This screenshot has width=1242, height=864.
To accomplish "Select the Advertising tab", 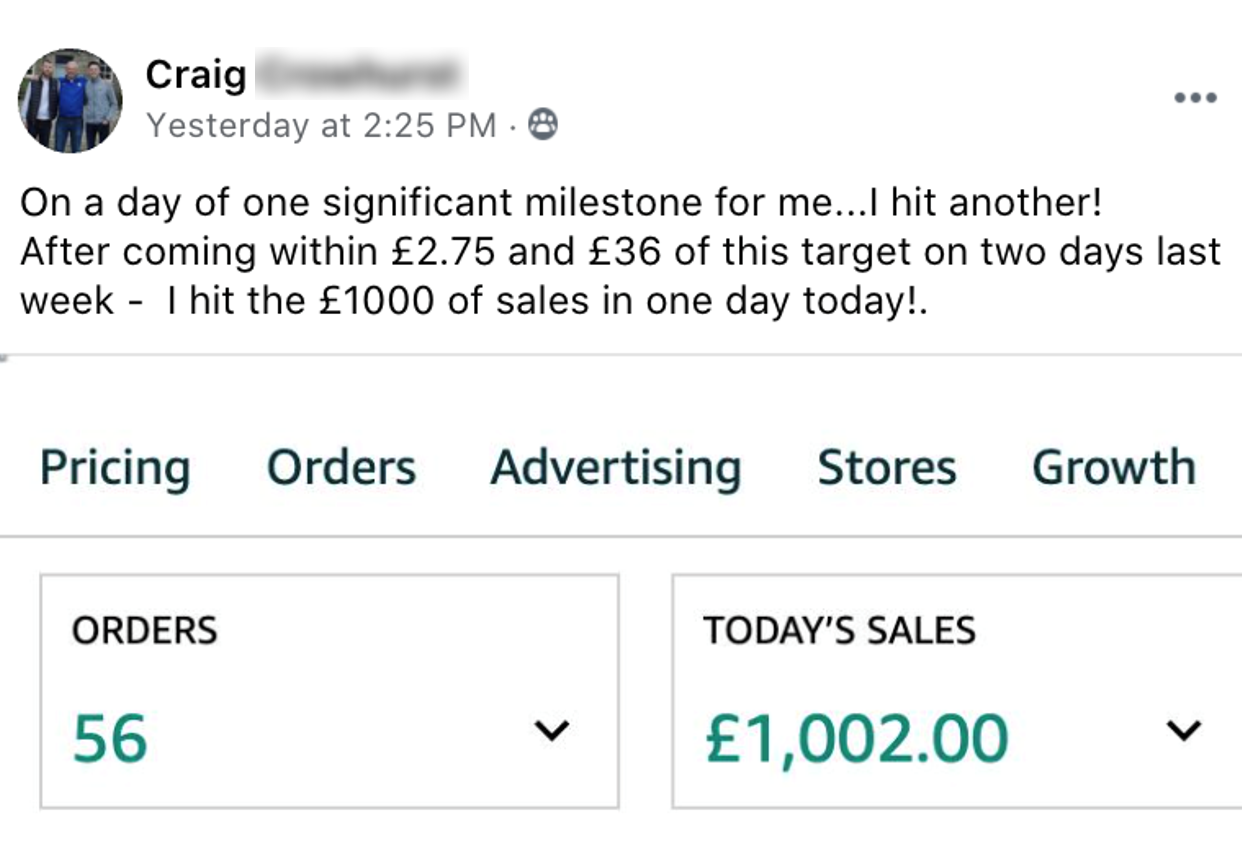I will [x=616, y=468].
